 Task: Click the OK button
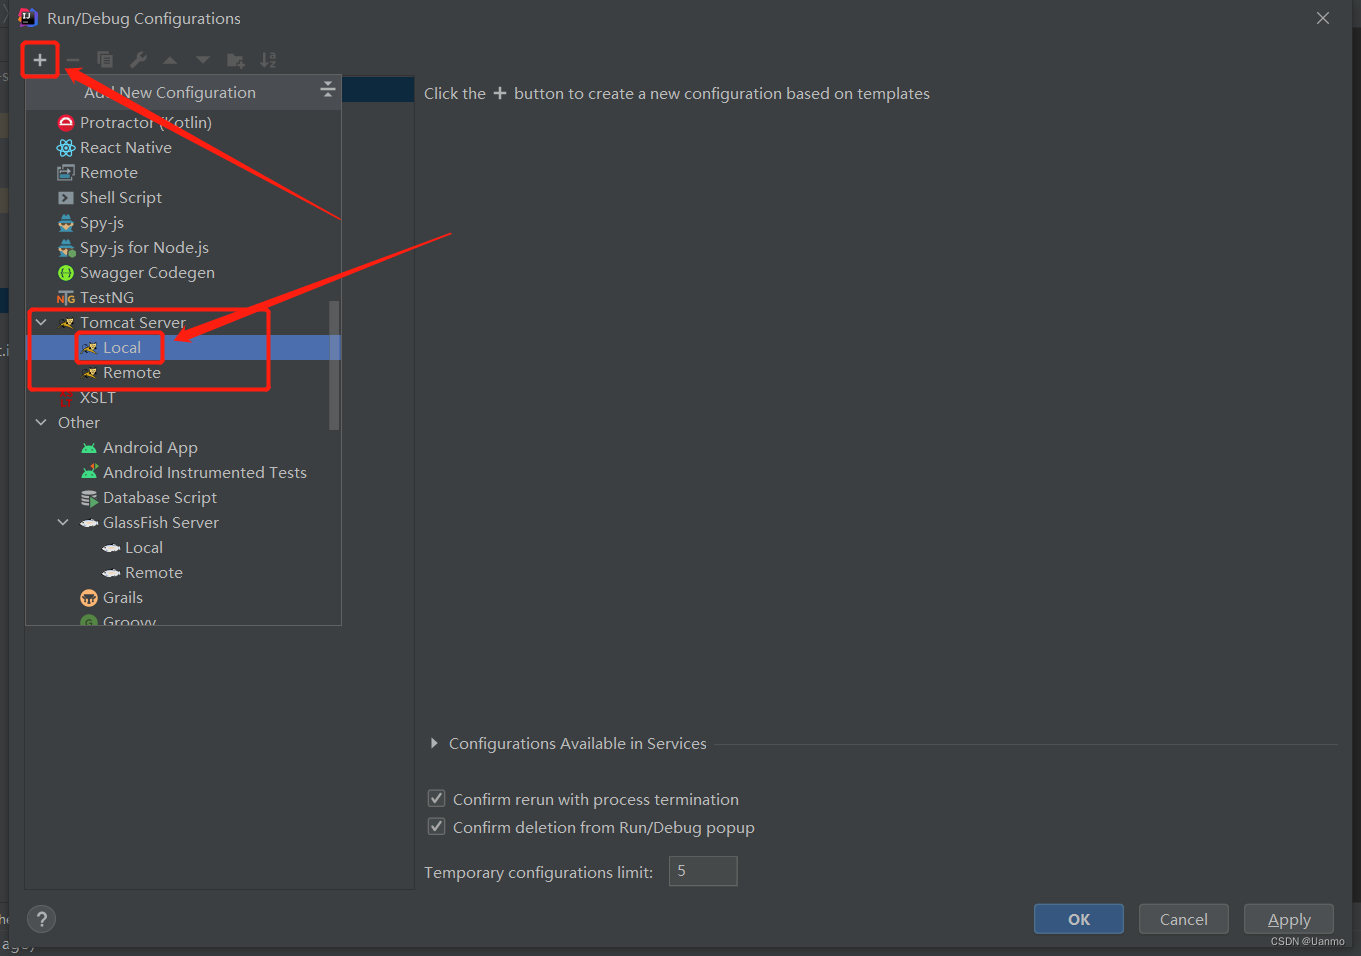coord(1079,919)
